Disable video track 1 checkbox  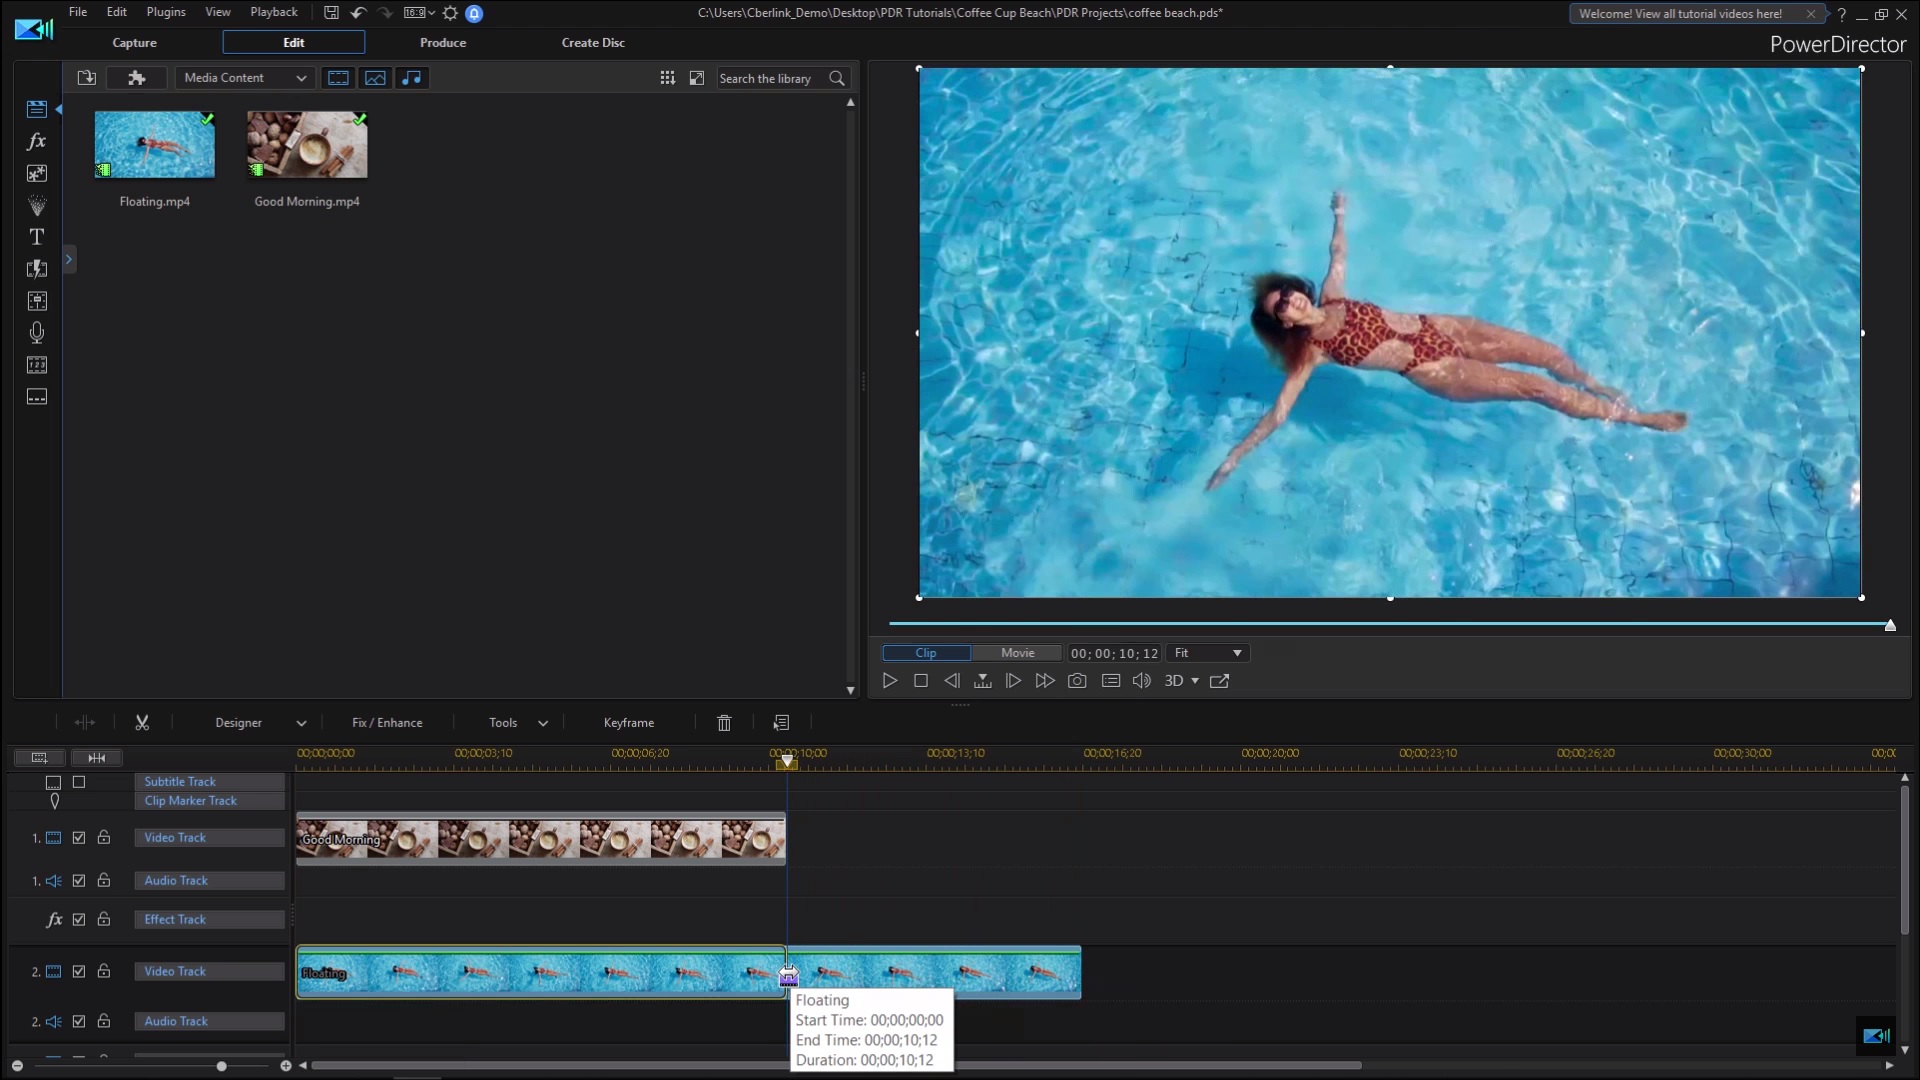[x=79, y=838]
